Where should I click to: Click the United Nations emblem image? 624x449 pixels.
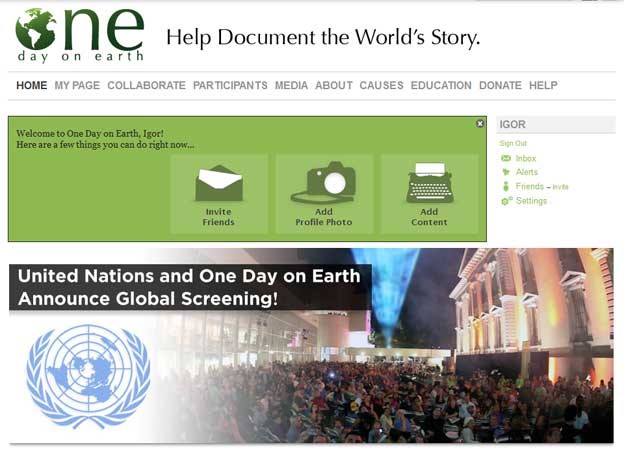[x=88, y=376]
